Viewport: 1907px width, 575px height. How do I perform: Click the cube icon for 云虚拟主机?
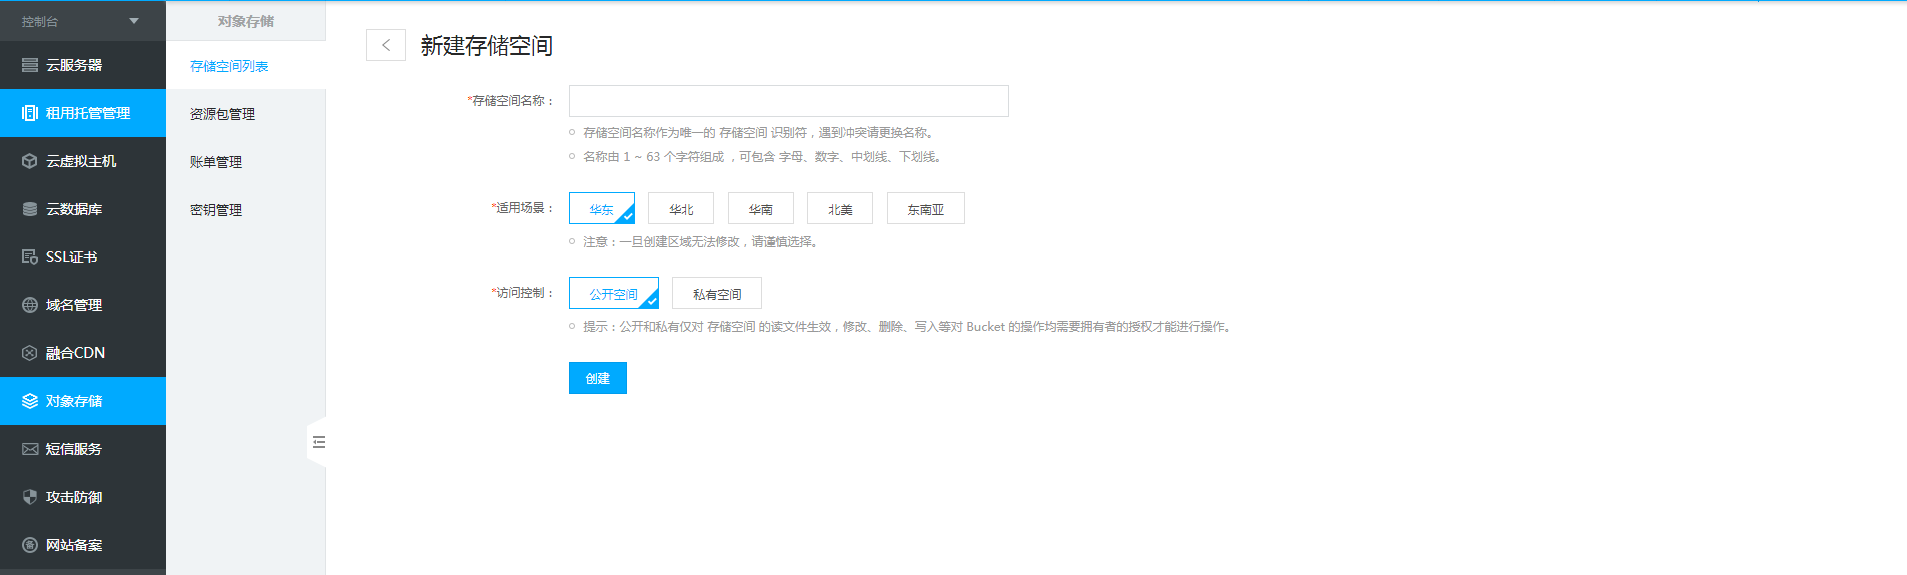pos(30,161)
